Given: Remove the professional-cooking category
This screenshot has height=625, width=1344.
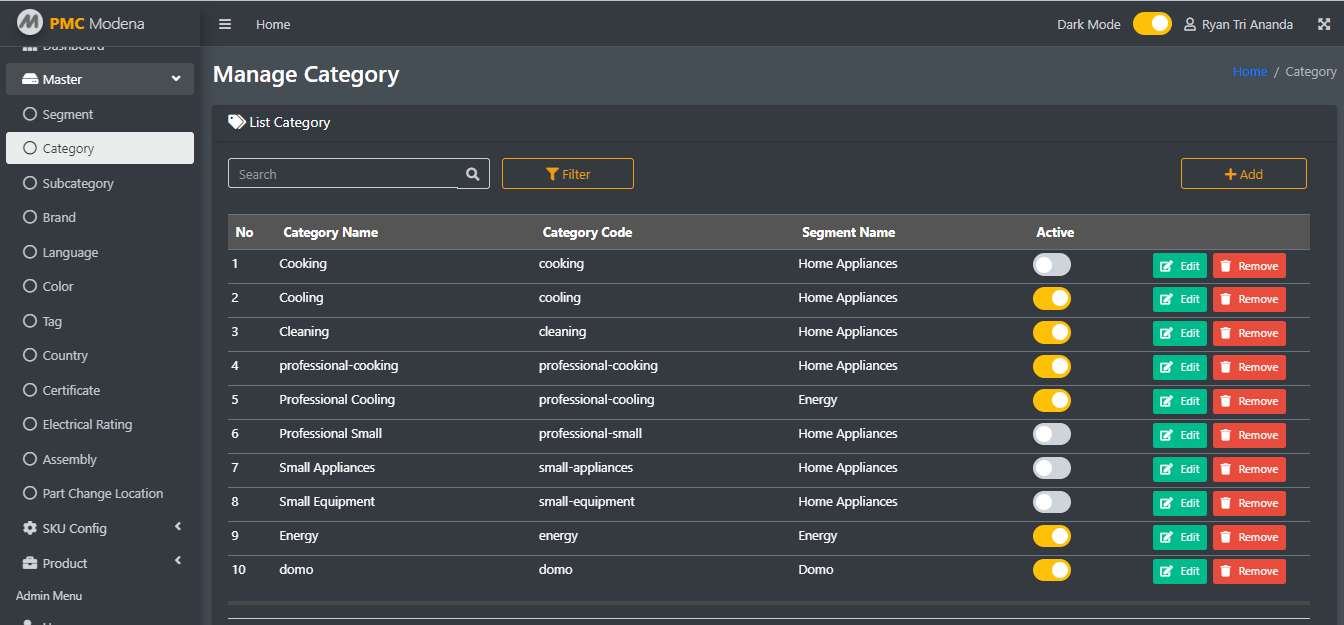Looking at the screenshot, I should point(1249,367).
